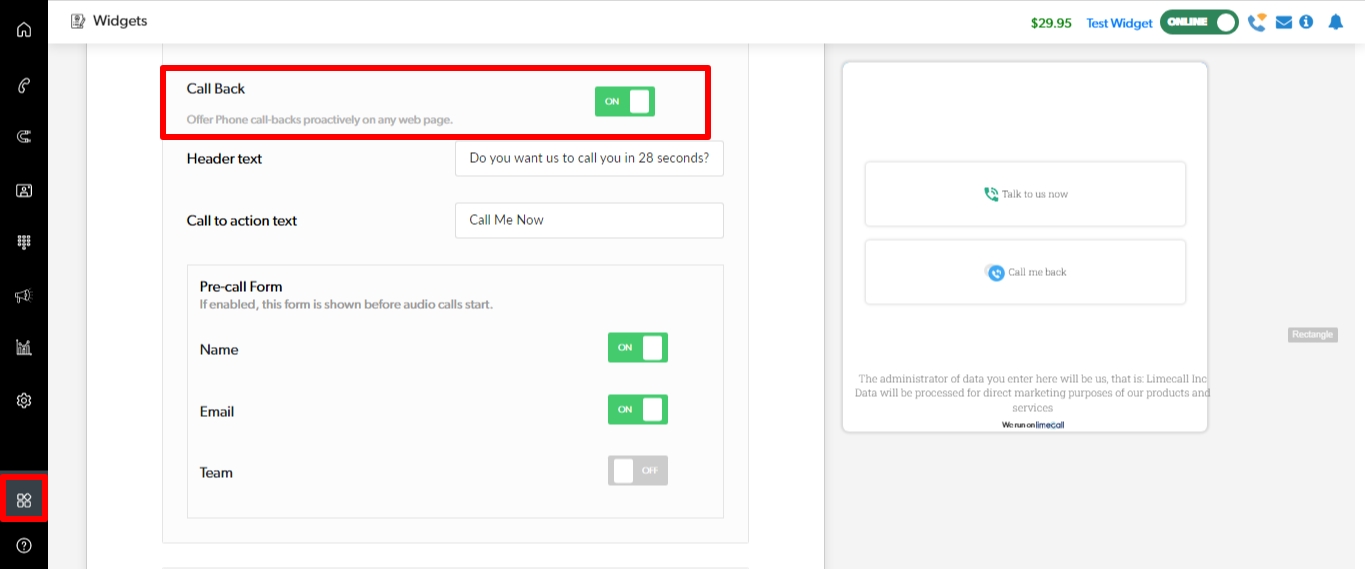The width and height of the screenshot is (1365, 569).
Task: Open the analytics chart sidebar icon
Action: pos(24,347)
